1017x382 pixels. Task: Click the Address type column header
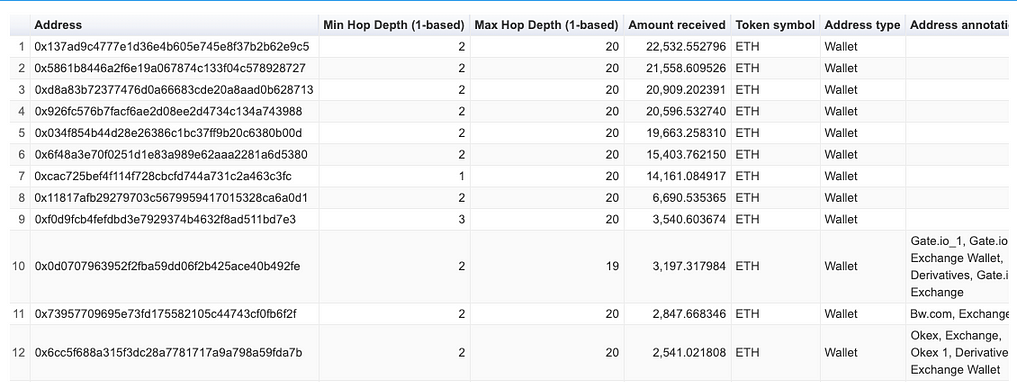pyautogui.click(x=862, y=25)
